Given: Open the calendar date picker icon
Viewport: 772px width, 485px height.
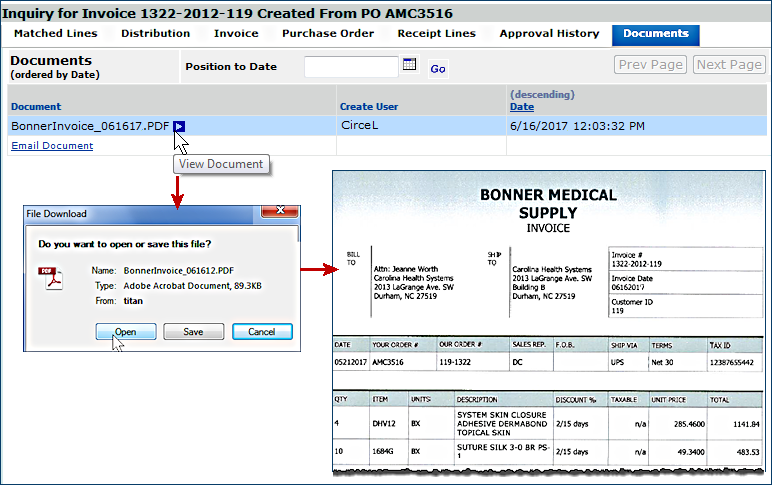Looking at the screenshot, I should click(x=409, y=66).
